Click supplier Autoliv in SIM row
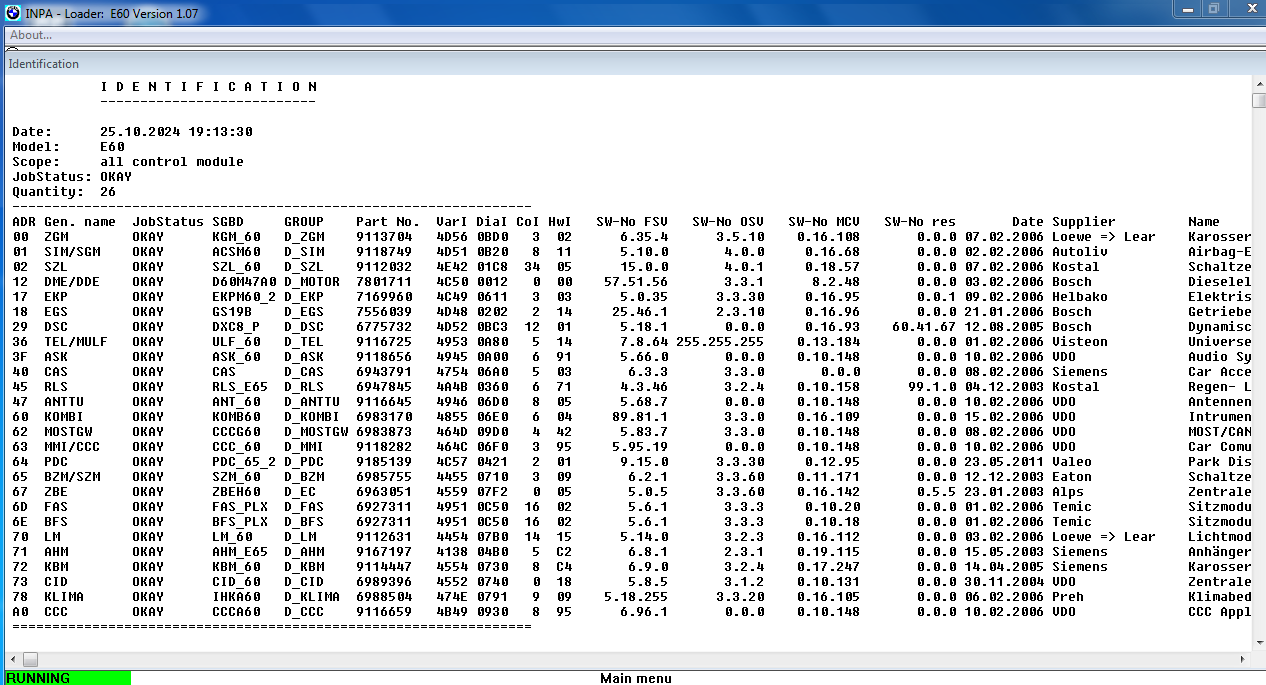 point(1080,251)
